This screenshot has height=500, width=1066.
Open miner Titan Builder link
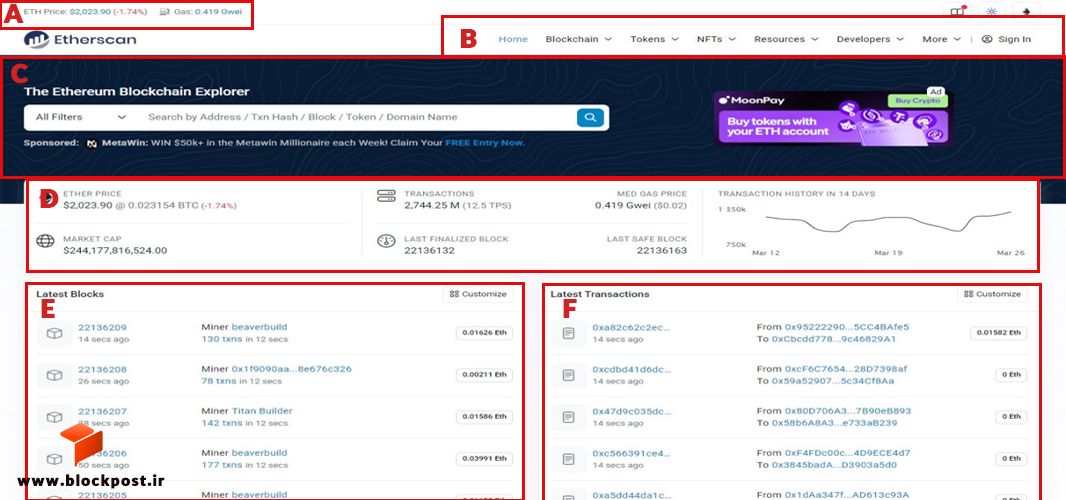262,411
